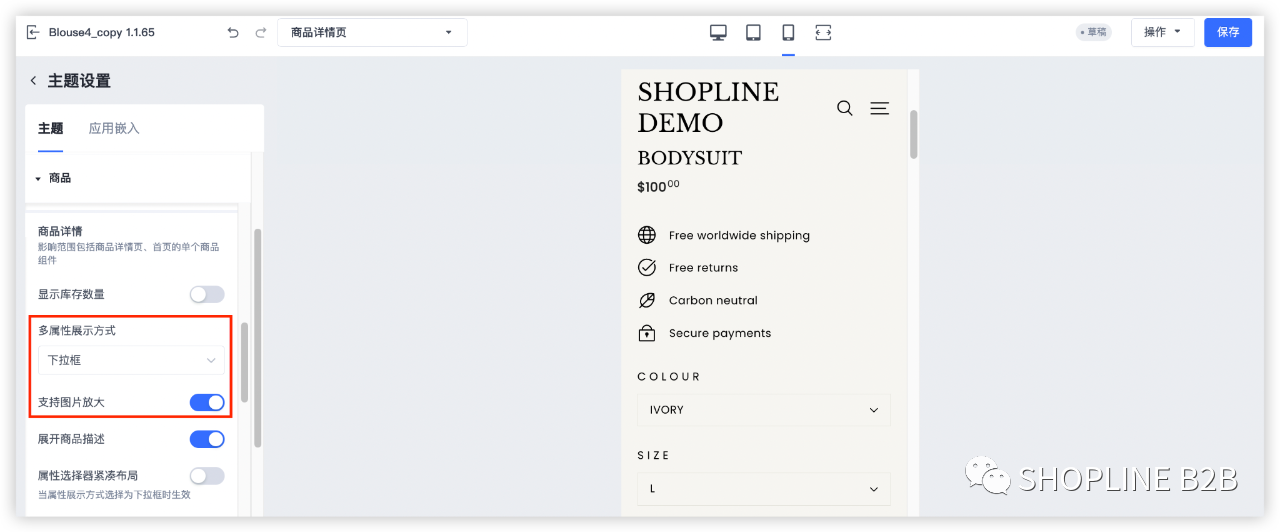Redo the last change
The image size is (1280, 532).
(x=261, y=32)
